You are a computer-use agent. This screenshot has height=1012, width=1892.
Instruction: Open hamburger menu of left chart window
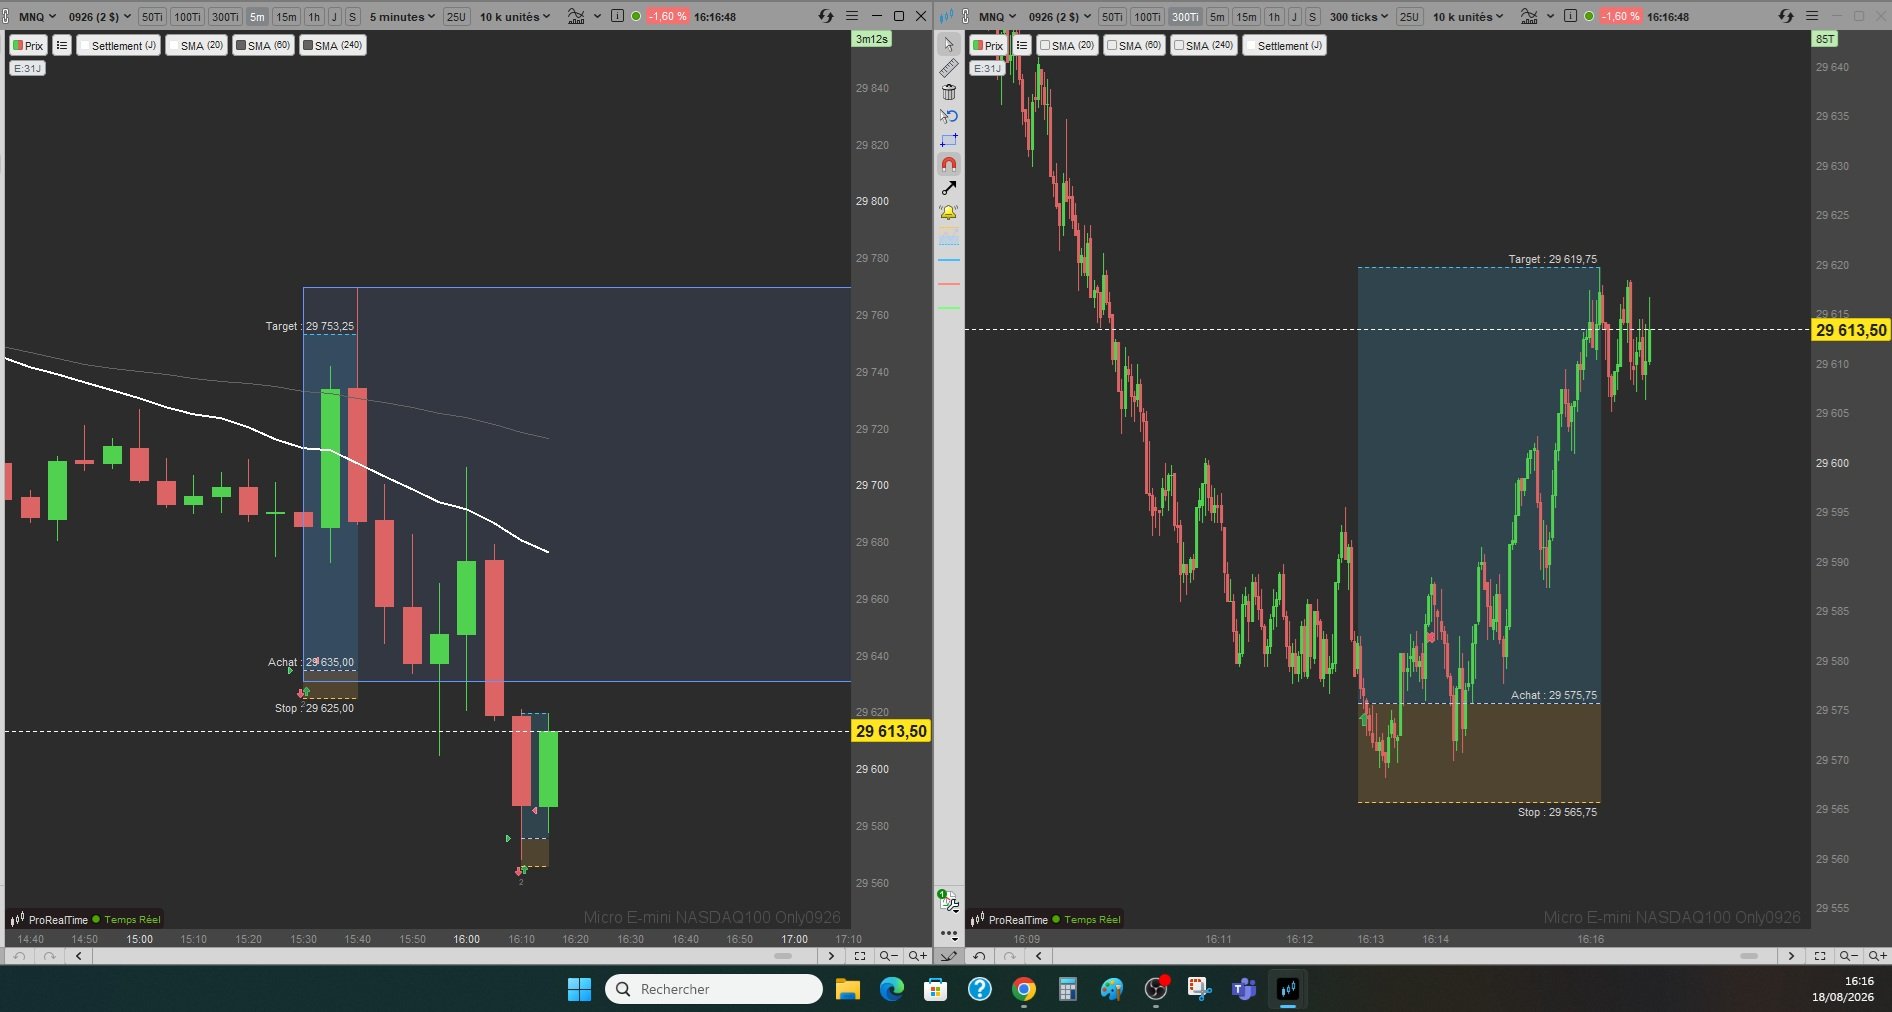(x=852, y=16)
